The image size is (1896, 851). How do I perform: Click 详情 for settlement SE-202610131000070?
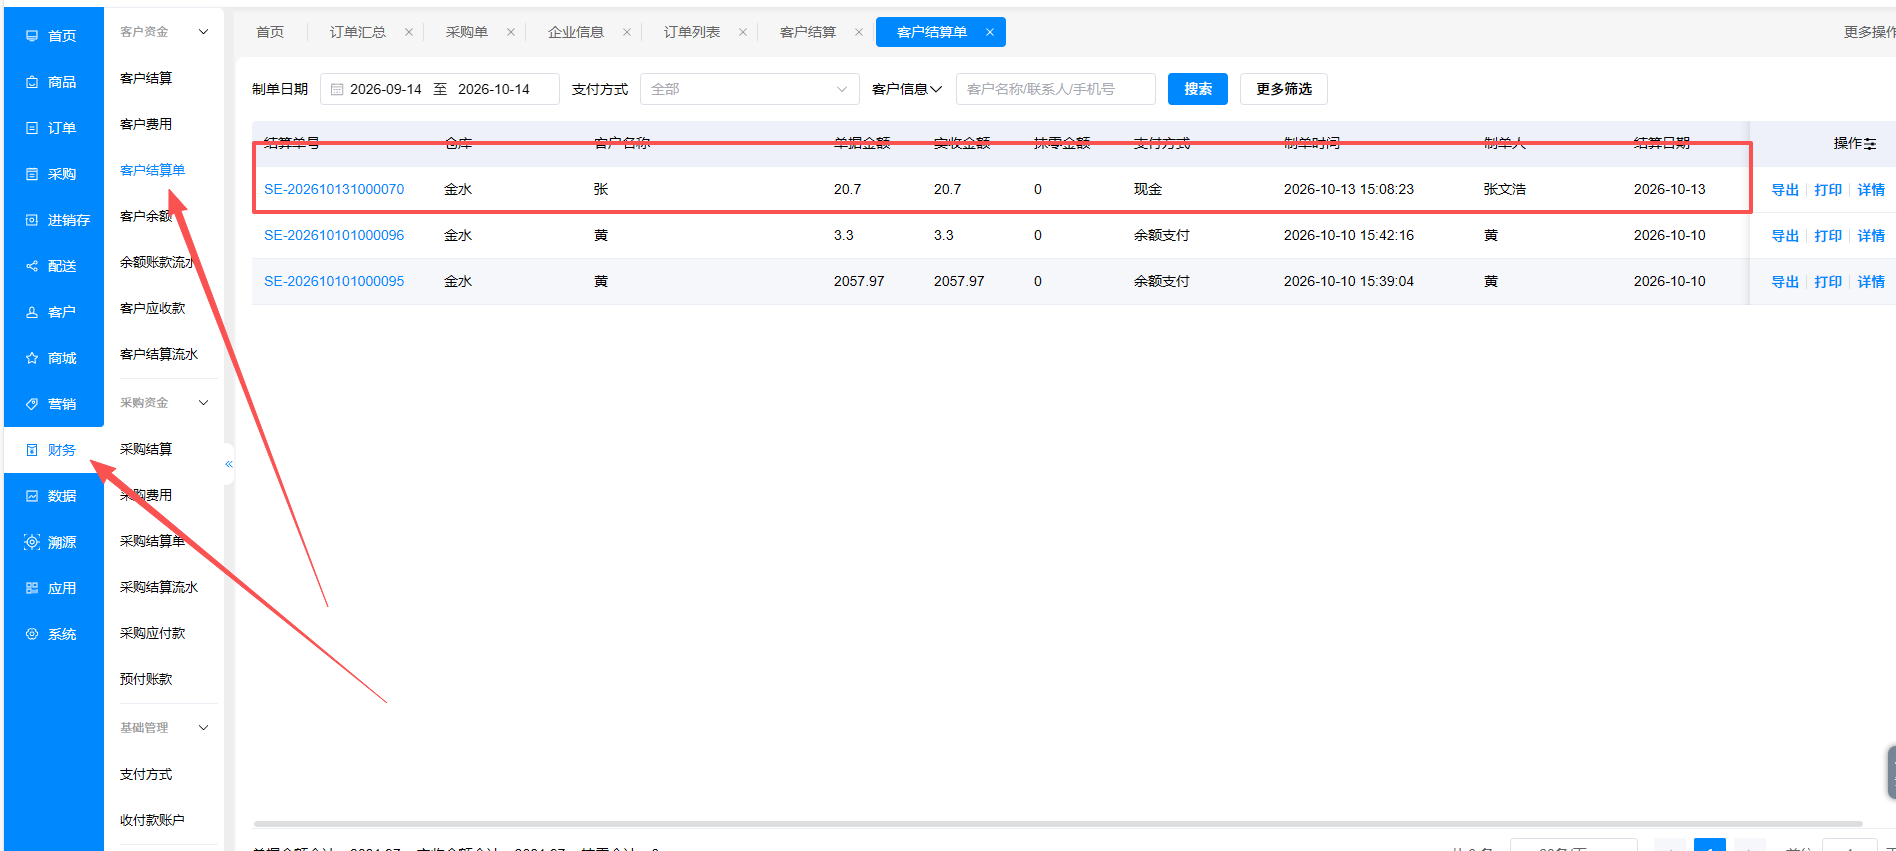(x=1871, y=190)
